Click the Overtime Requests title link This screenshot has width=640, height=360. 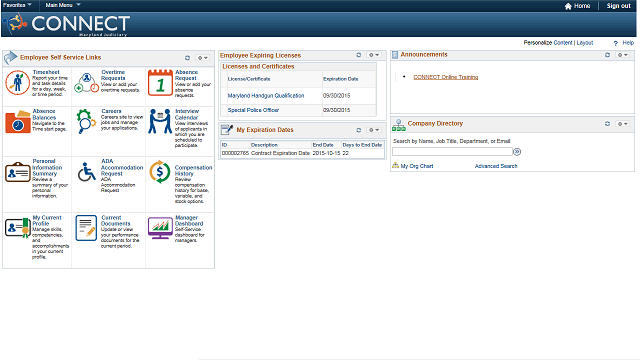click(x=113, y=75)
